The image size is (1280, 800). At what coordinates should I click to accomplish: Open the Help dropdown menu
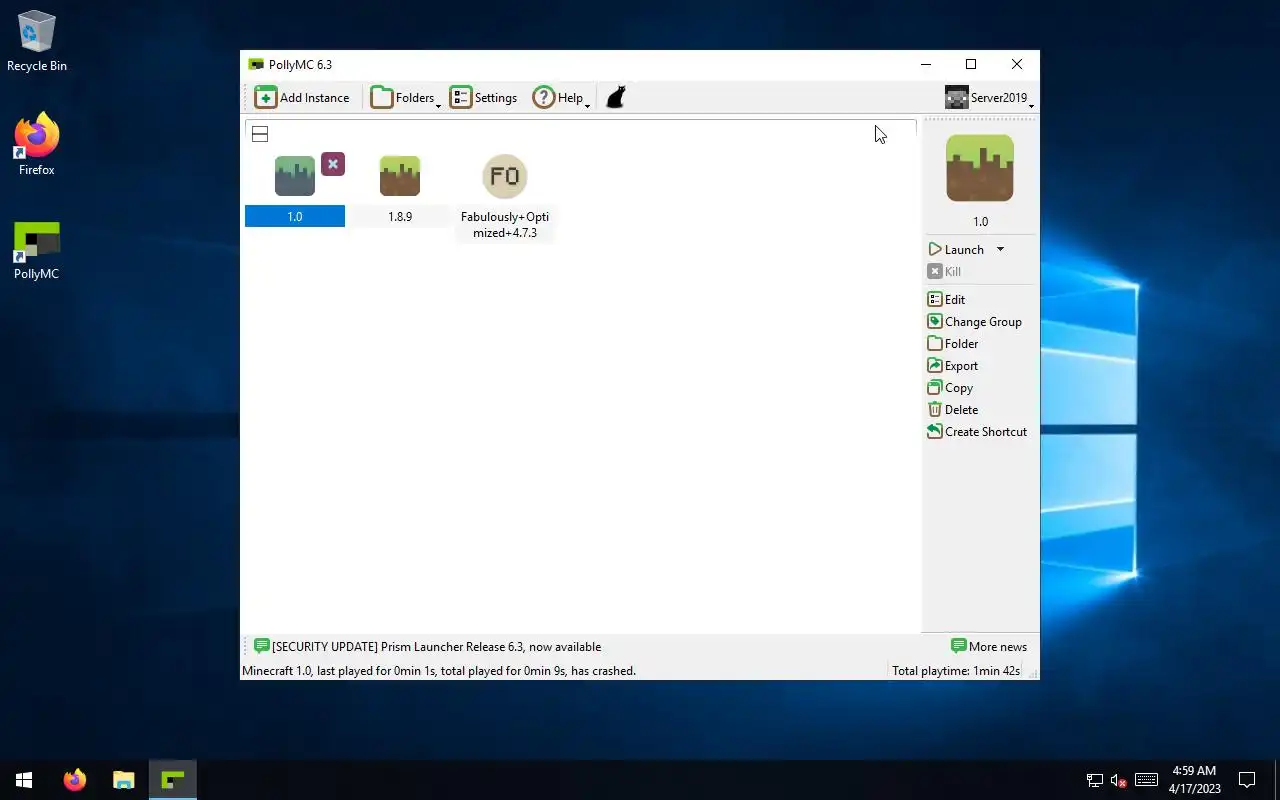[560, 97]
